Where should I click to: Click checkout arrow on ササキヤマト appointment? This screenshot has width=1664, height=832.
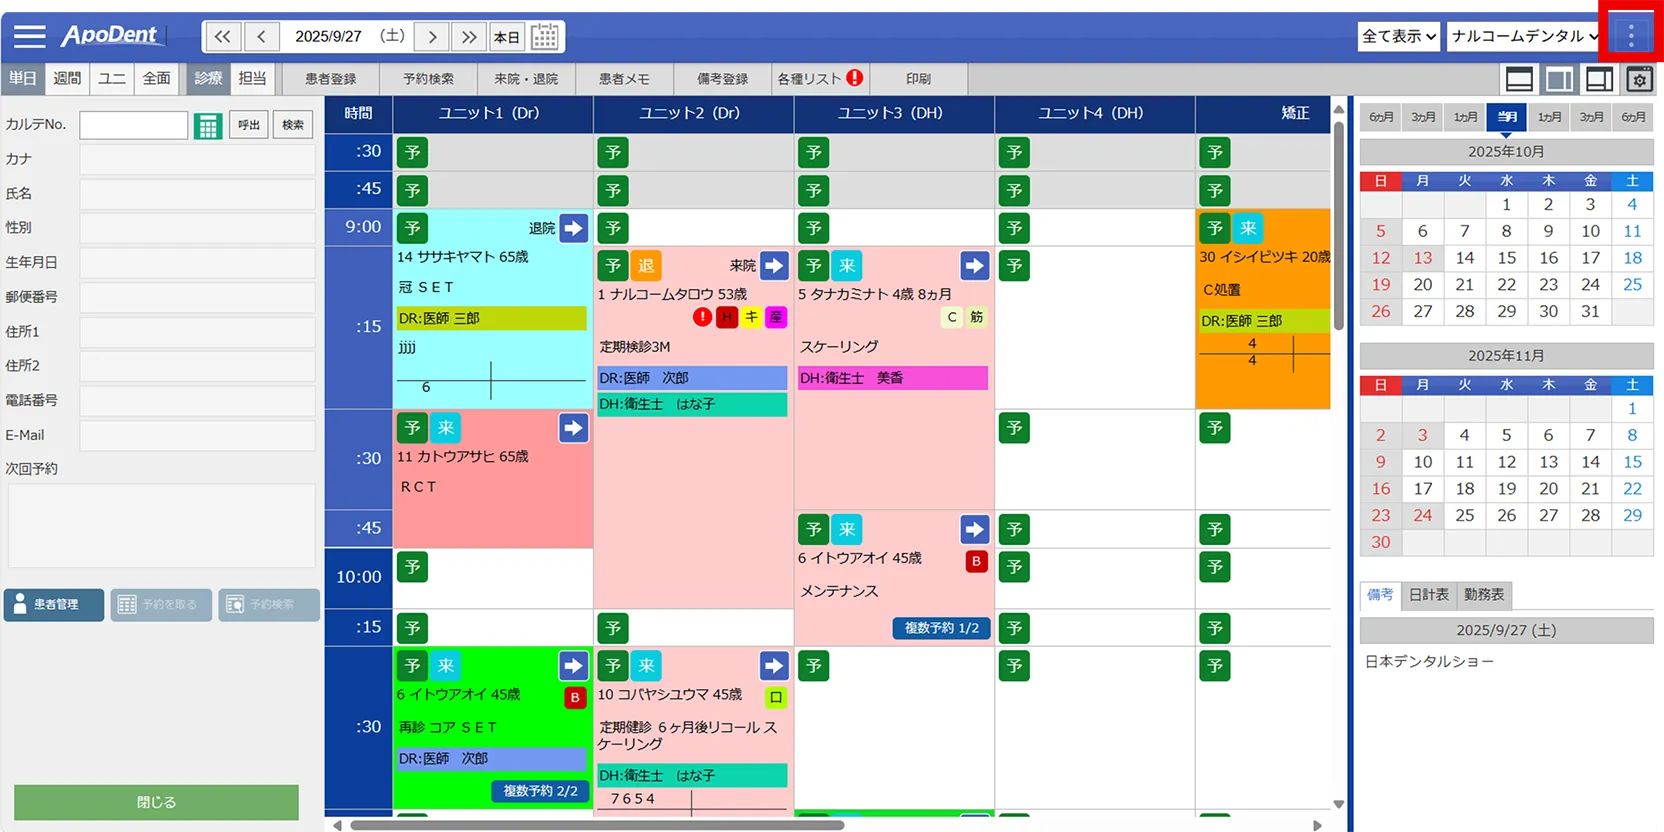(573, 228)
